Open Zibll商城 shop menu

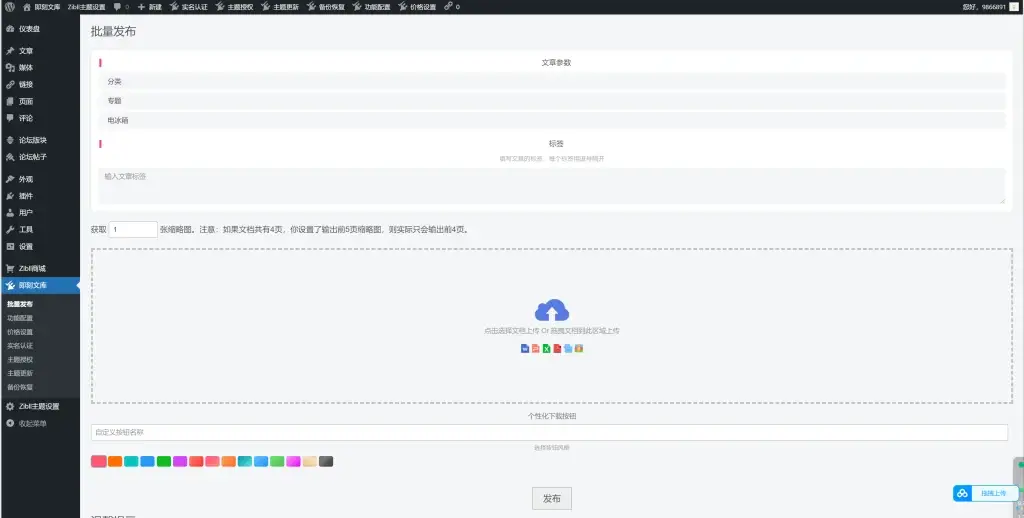32,268
